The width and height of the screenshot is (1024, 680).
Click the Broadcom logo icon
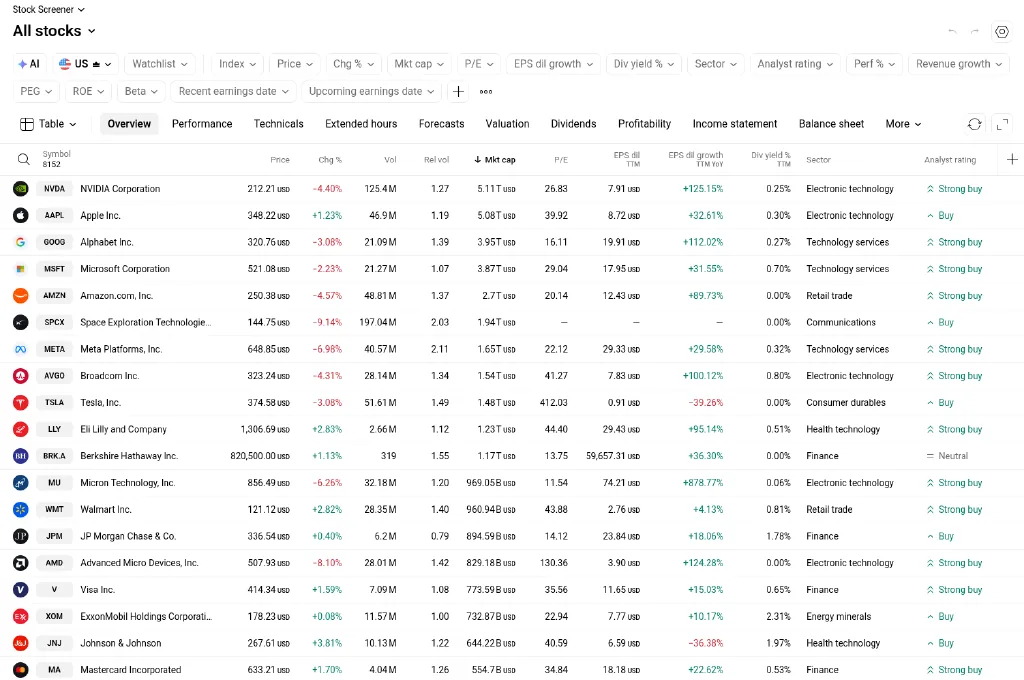click(x=21, y=376)
